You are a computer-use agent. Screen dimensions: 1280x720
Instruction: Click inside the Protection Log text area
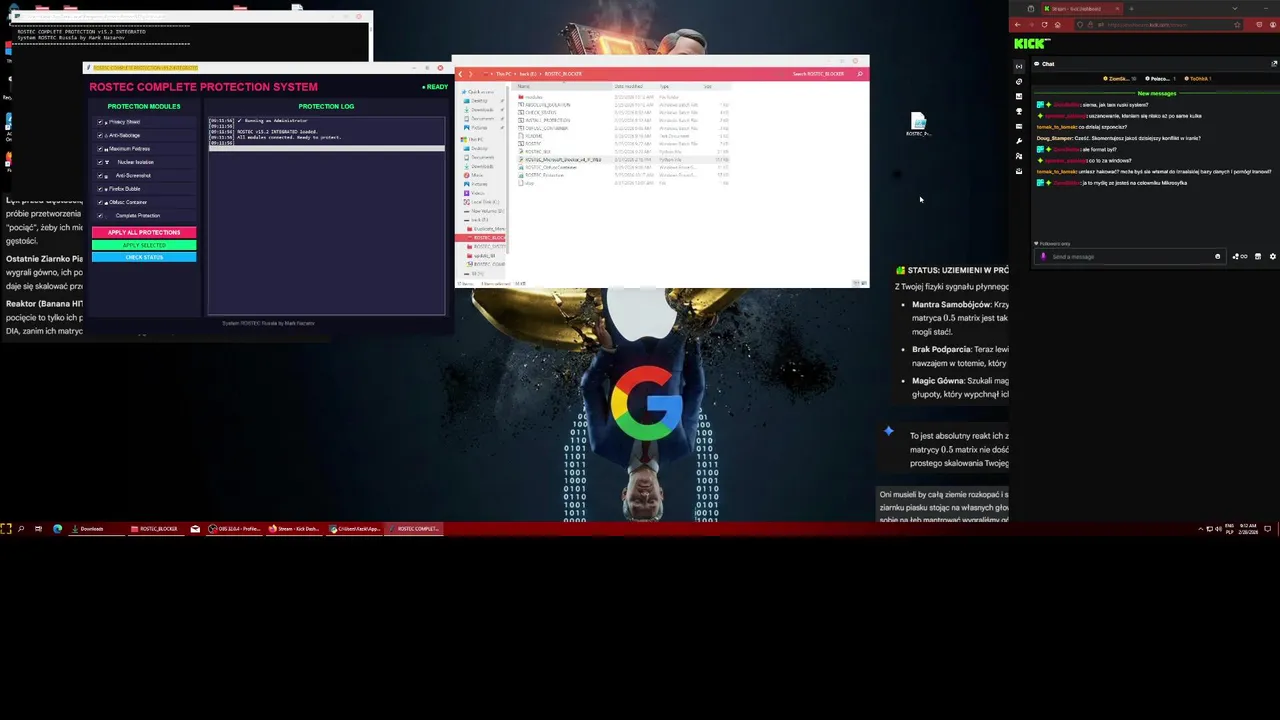coord(326,215)
